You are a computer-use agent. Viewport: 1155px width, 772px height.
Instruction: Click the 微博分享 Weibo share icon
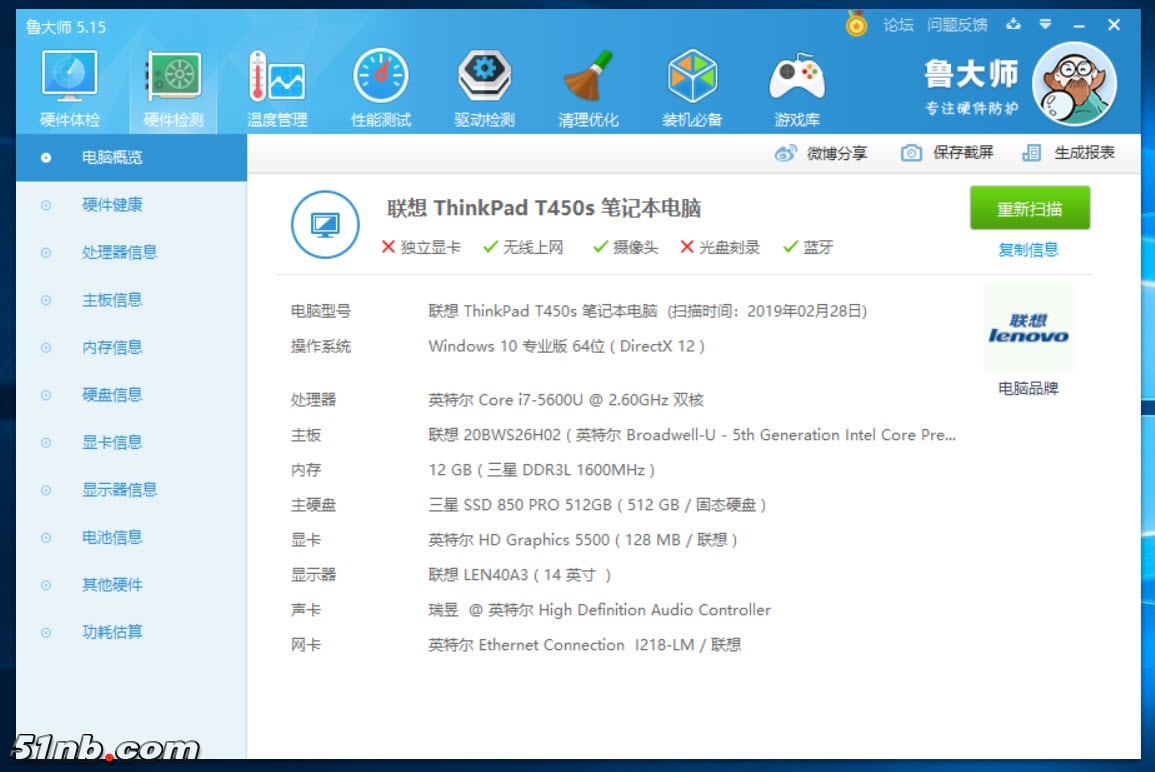tap(786, 153)
